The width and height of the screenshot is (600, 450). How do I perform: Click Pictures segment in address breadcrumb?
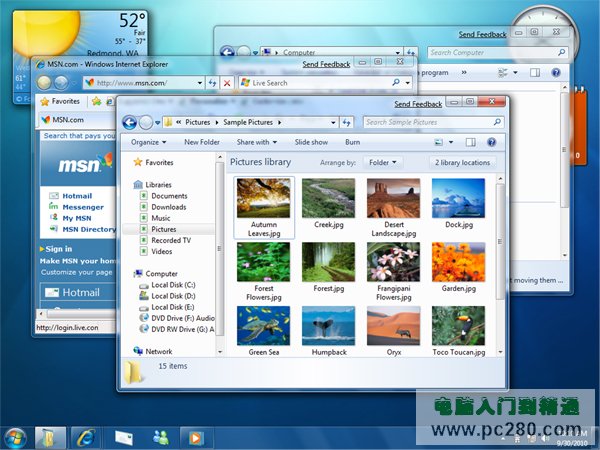197,122
